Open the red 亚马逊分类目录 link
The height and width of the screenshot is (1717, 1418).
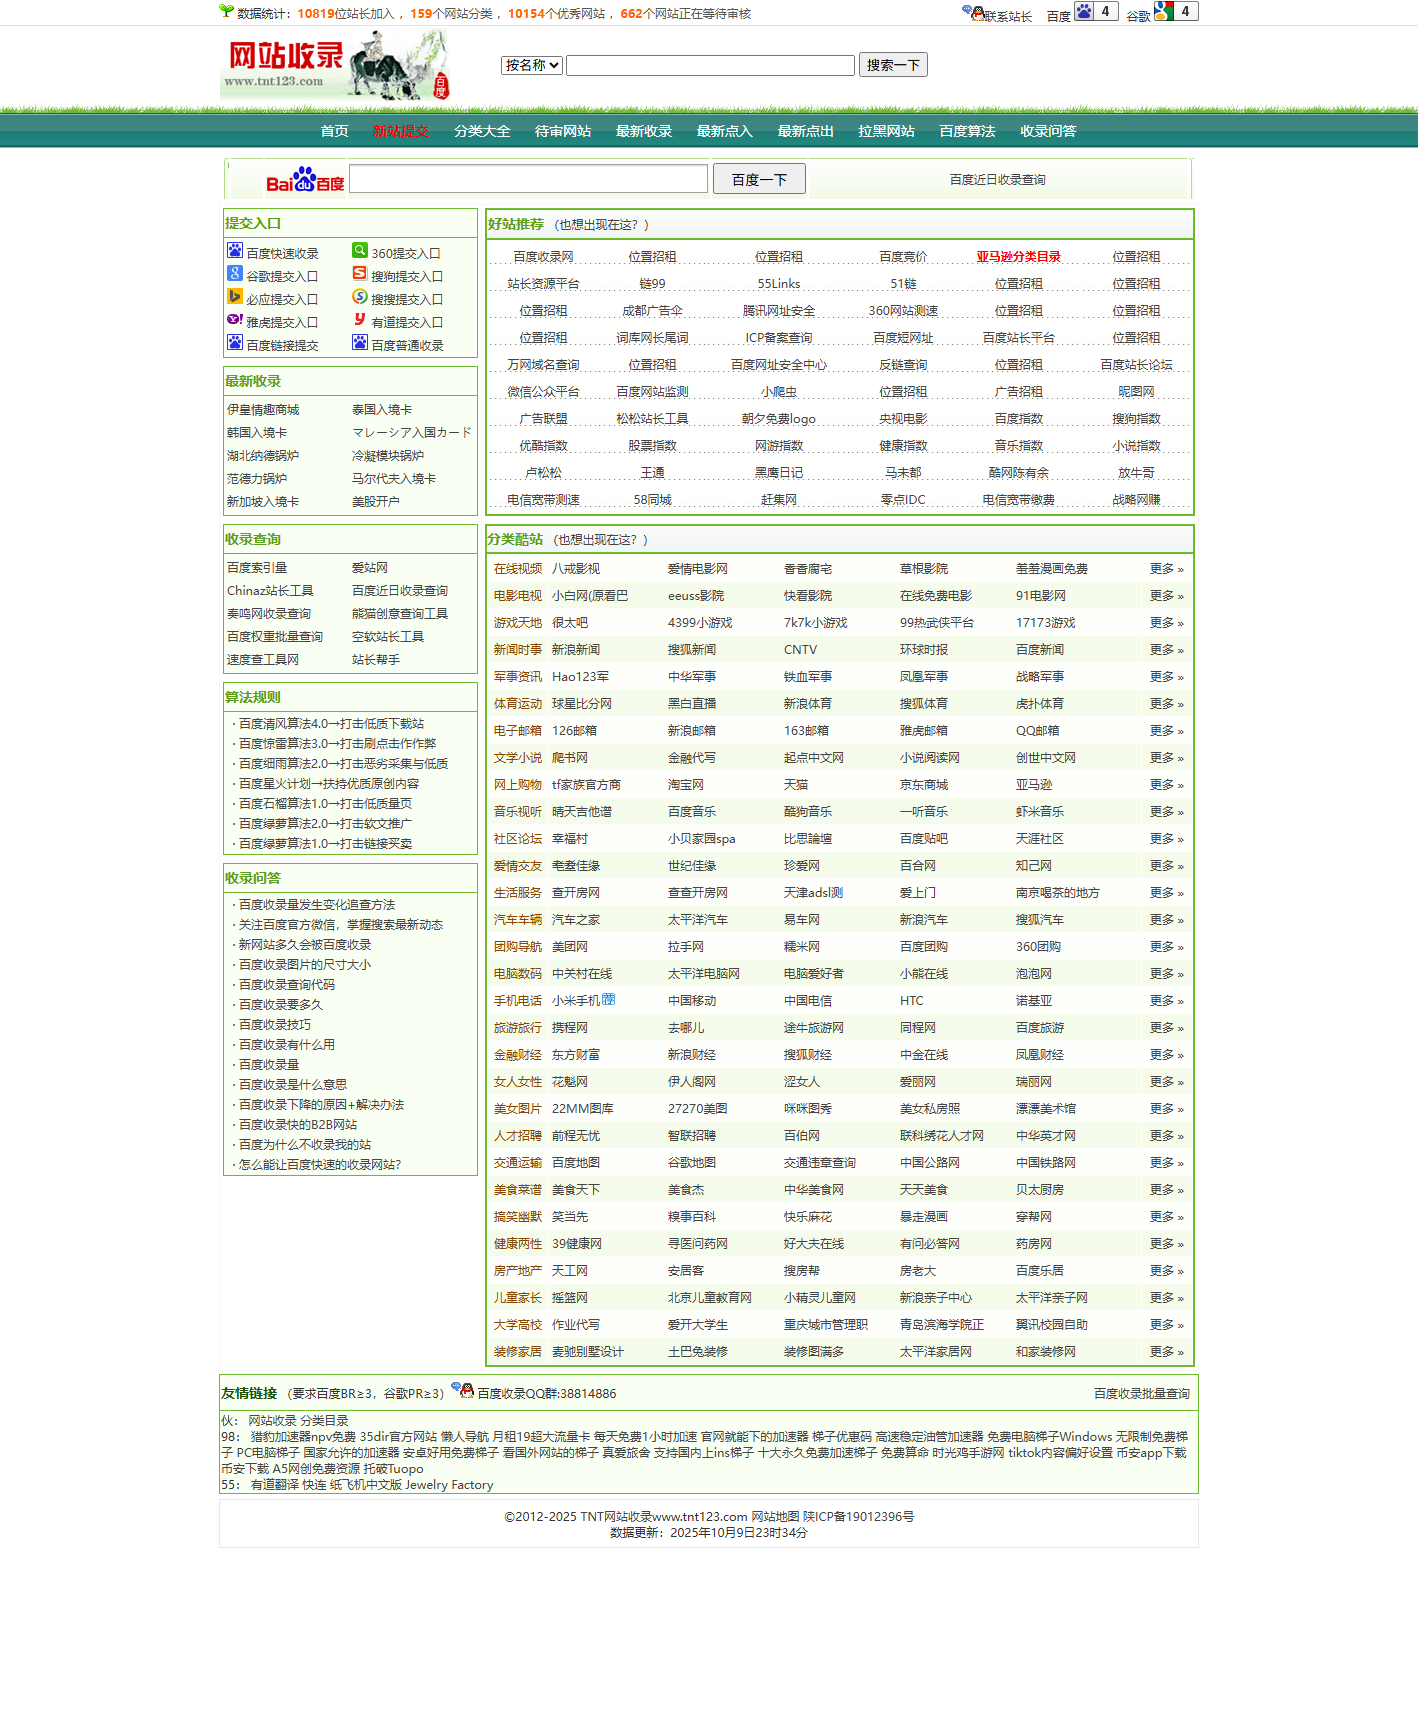pyautogui.click(x=1018, y=257)
